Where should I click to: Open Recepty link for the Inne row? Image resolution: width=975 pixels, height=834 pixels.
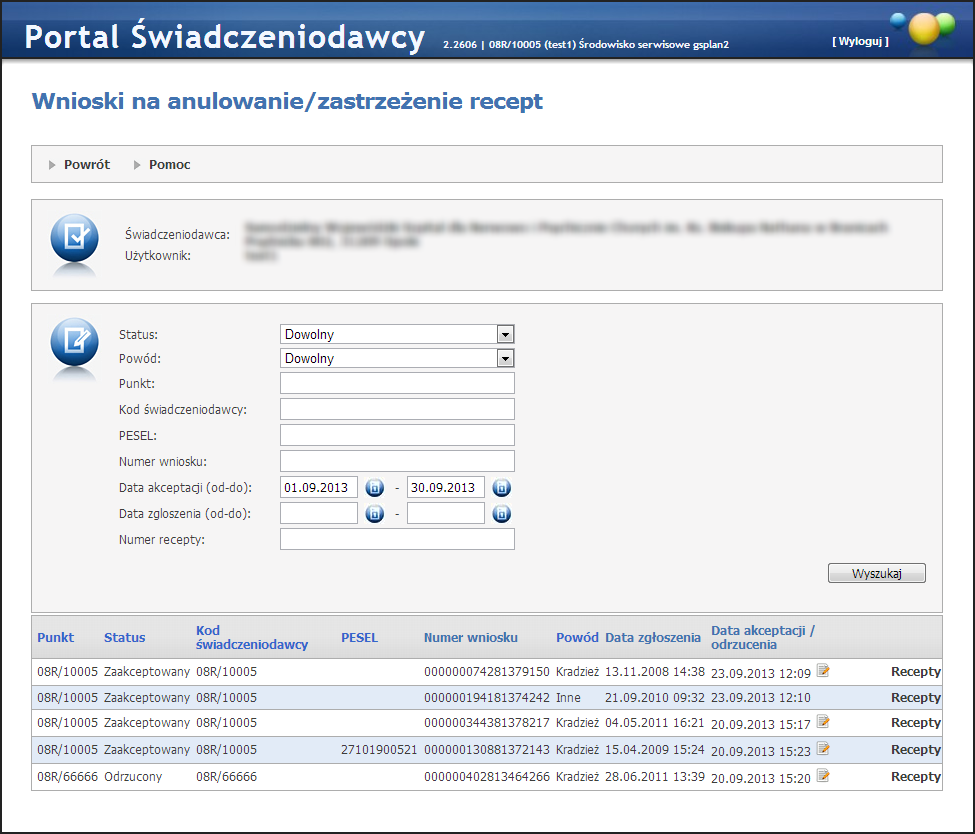pos(915,698)
